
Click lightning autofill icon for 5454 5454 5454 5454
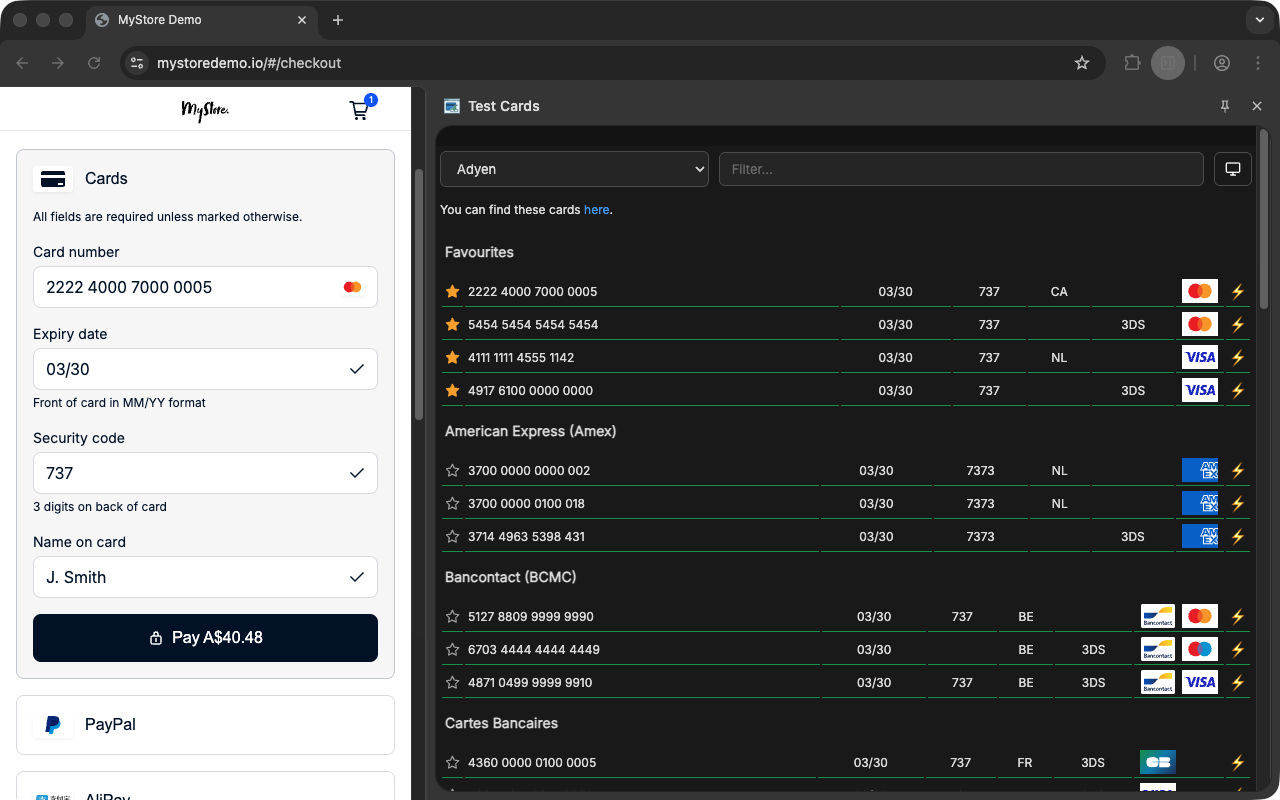[1237, 324]
